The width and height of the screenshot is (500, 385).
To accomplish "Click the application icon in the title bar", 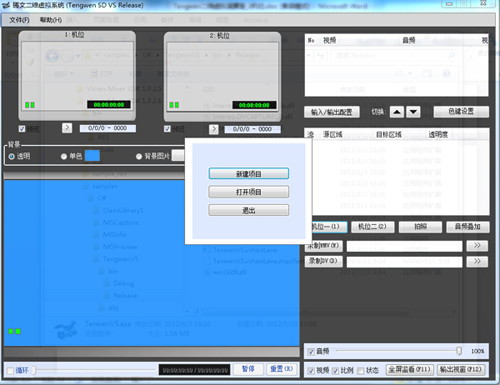I will click(6, 5).
